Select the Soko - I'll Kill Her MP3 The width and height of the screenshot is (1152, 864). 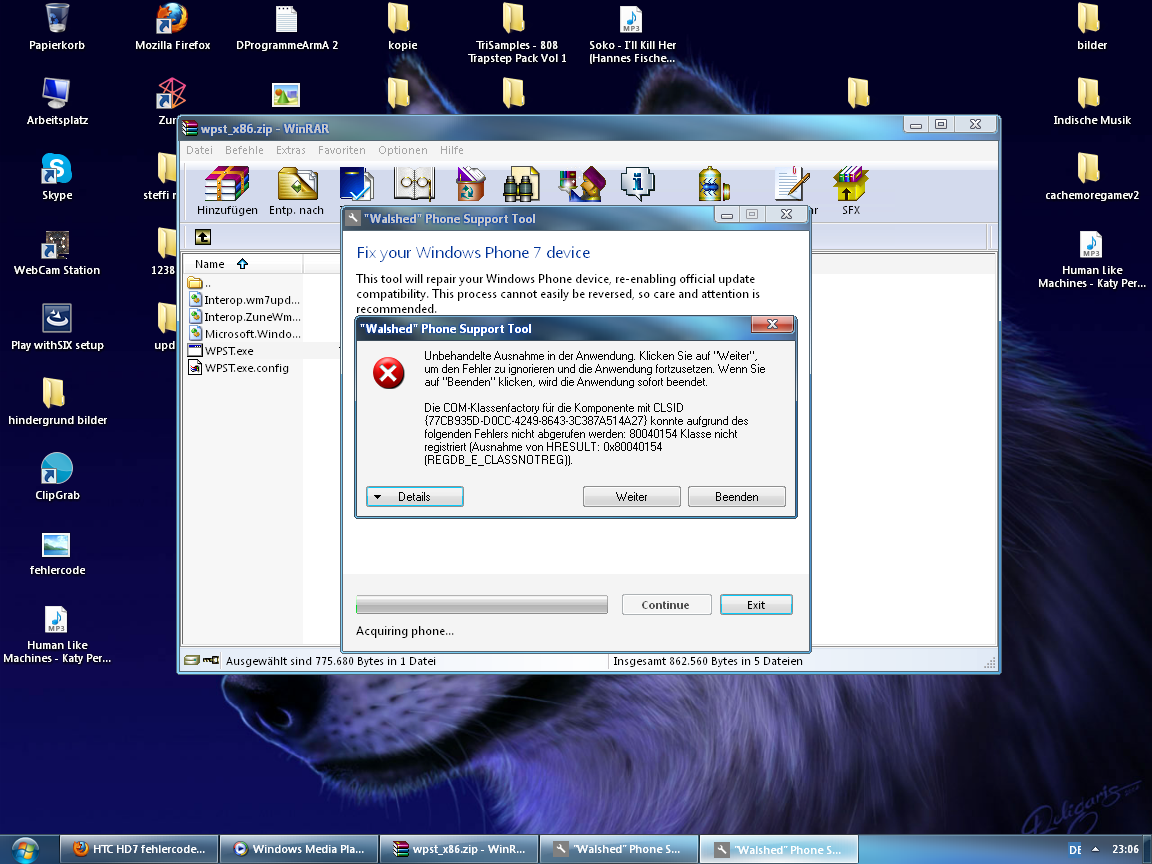pyautogui.click(x=632, y=33)
